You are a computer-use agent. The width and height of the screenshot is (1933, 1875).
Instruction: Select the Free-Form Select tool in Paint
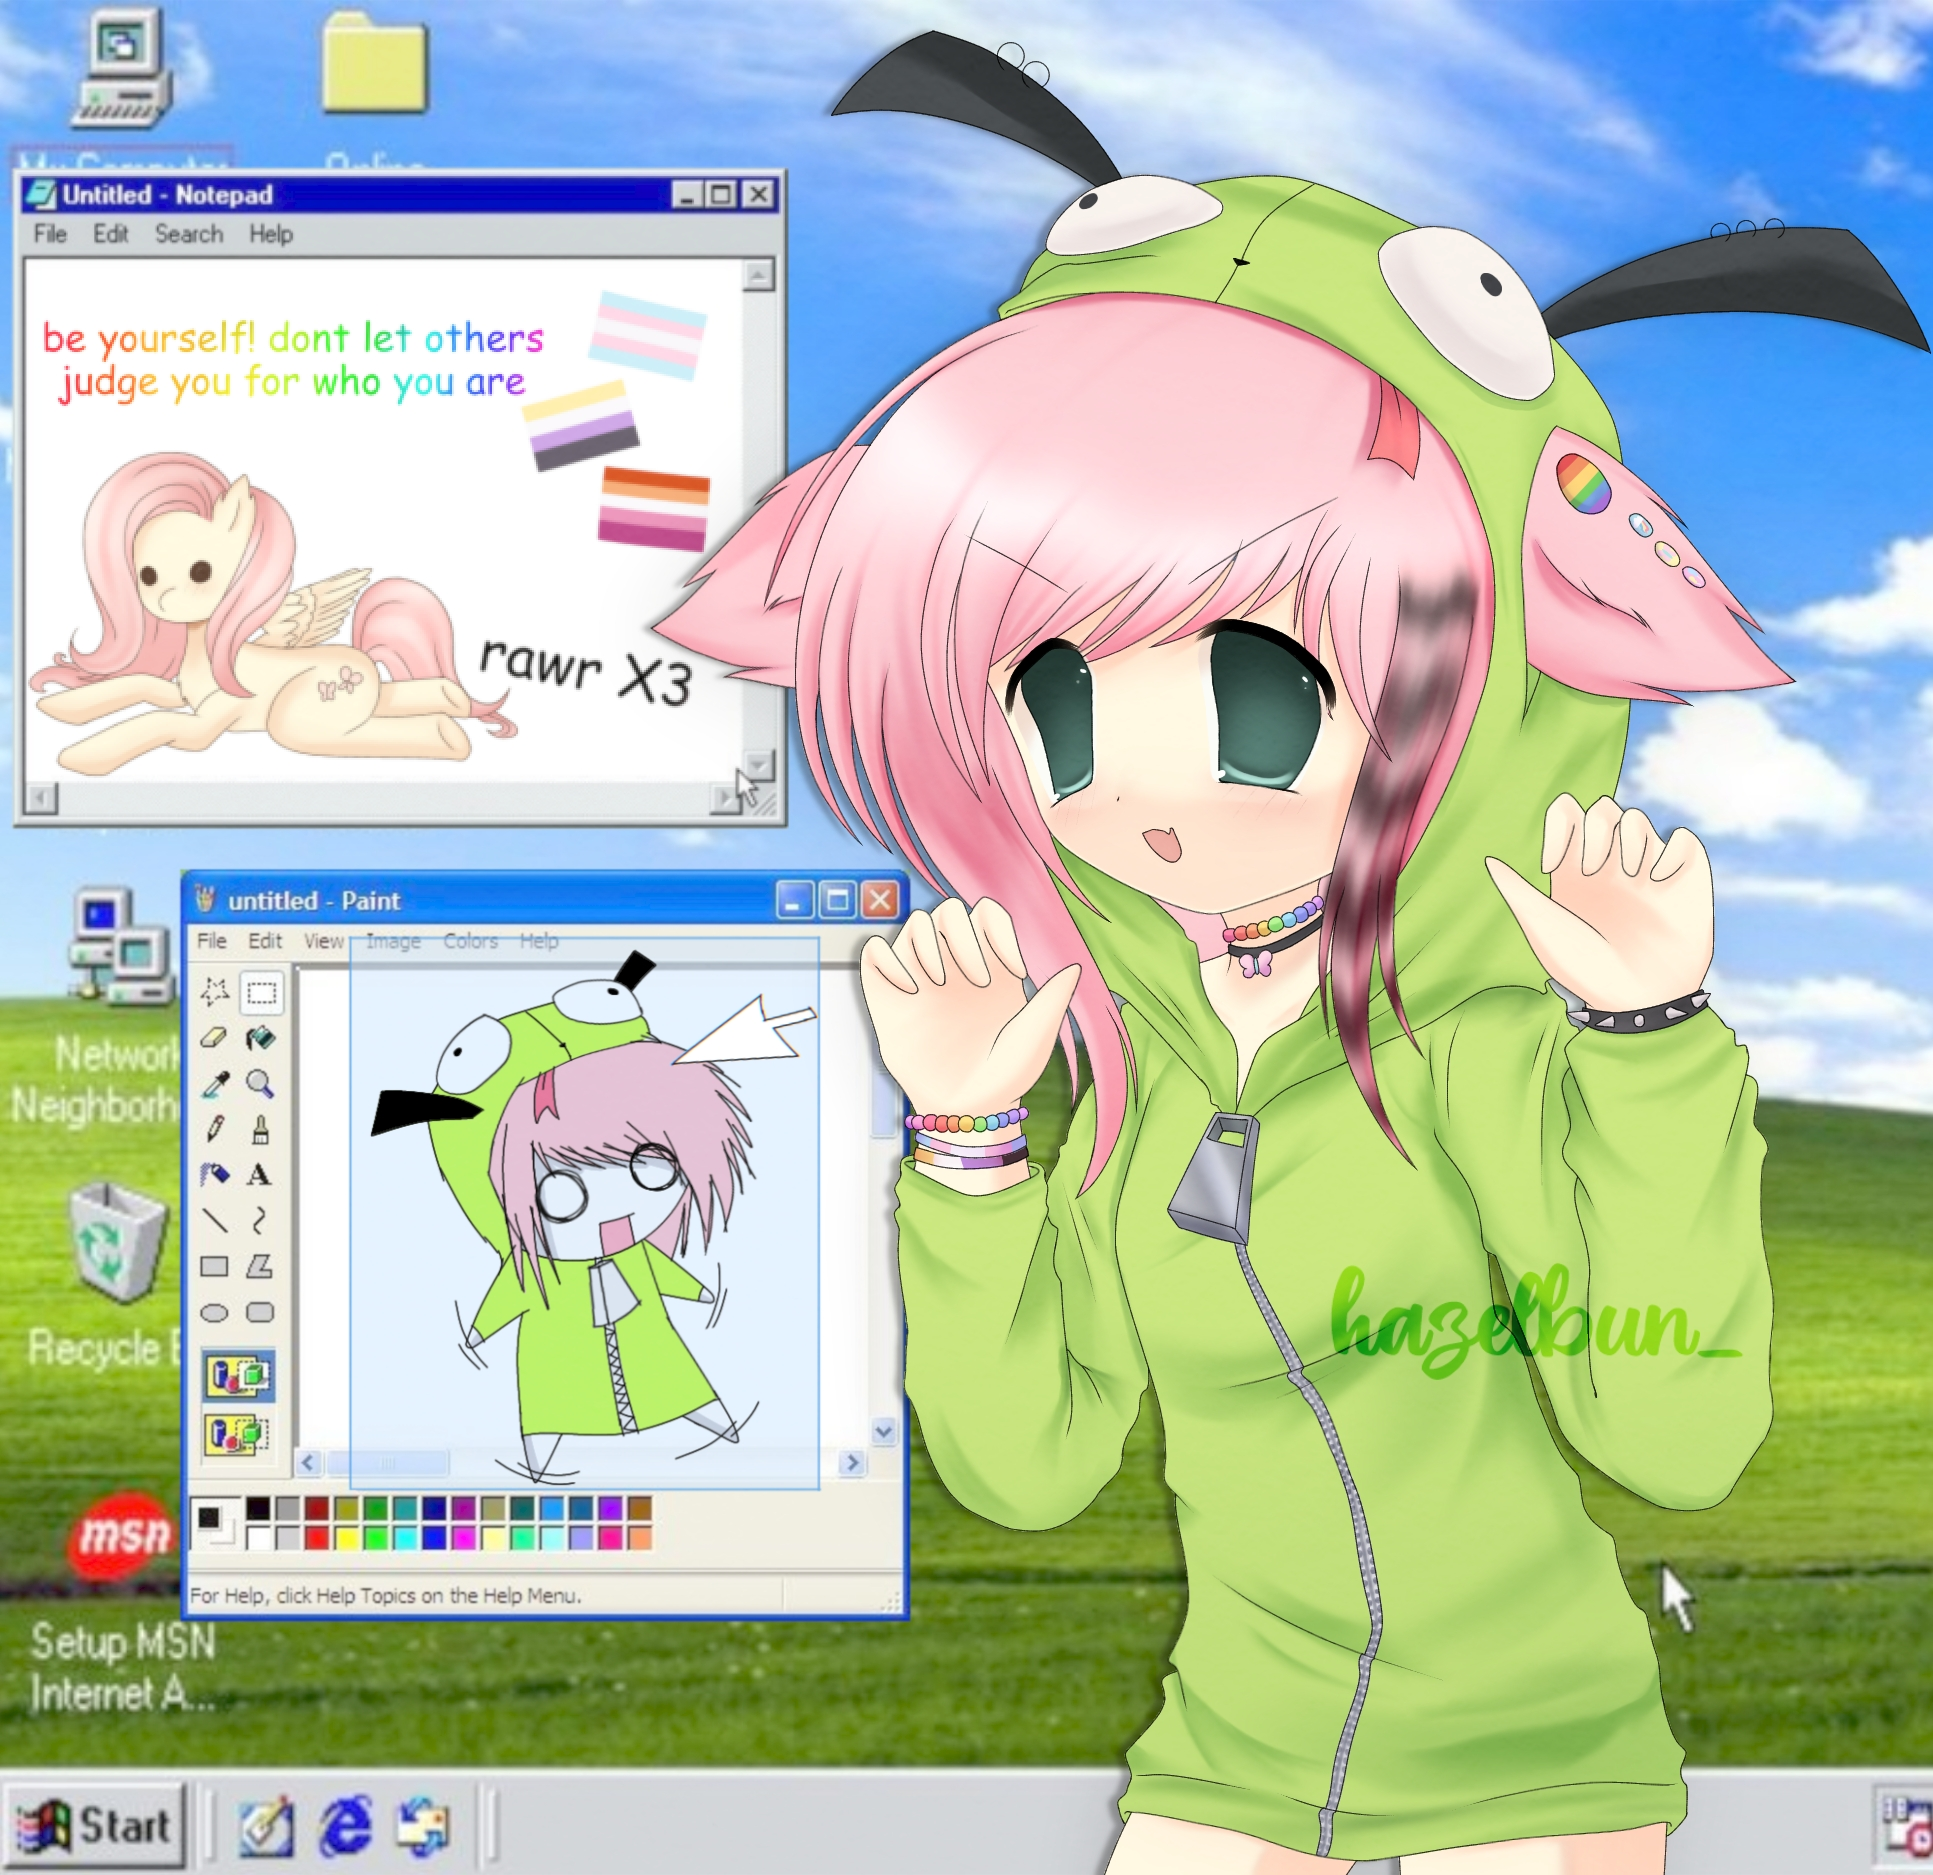pyautogui.click(x=214, y=992)
